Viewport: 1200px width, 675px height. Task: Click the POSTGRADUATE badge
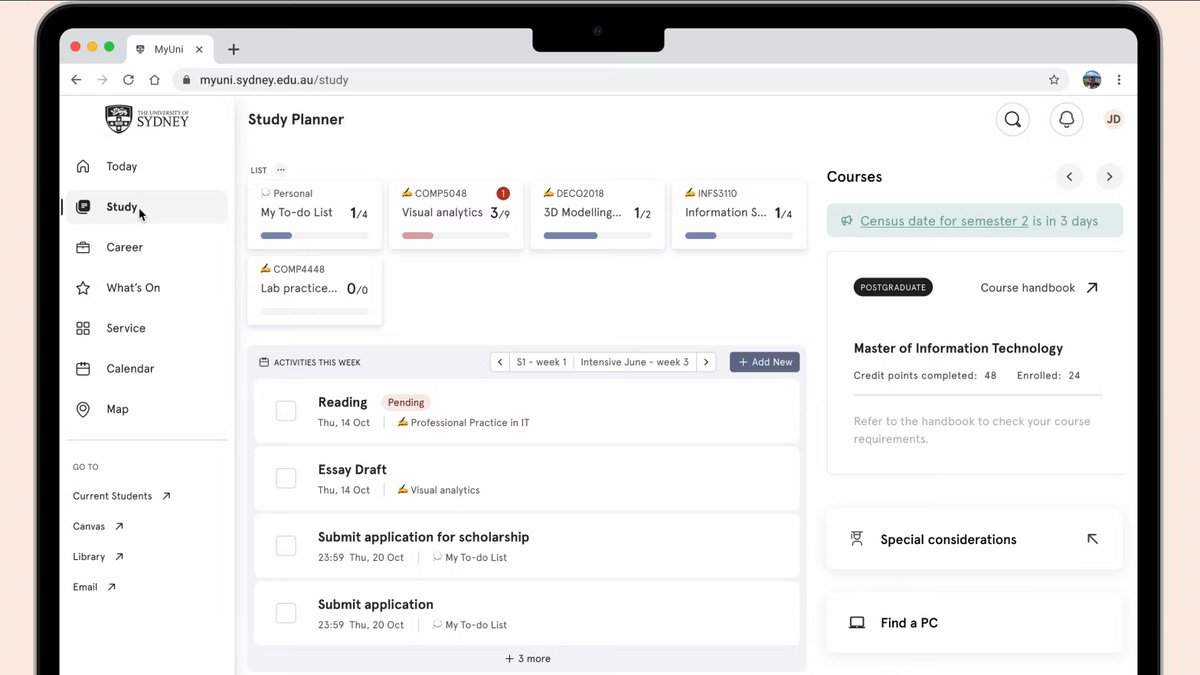pos(893,287)
